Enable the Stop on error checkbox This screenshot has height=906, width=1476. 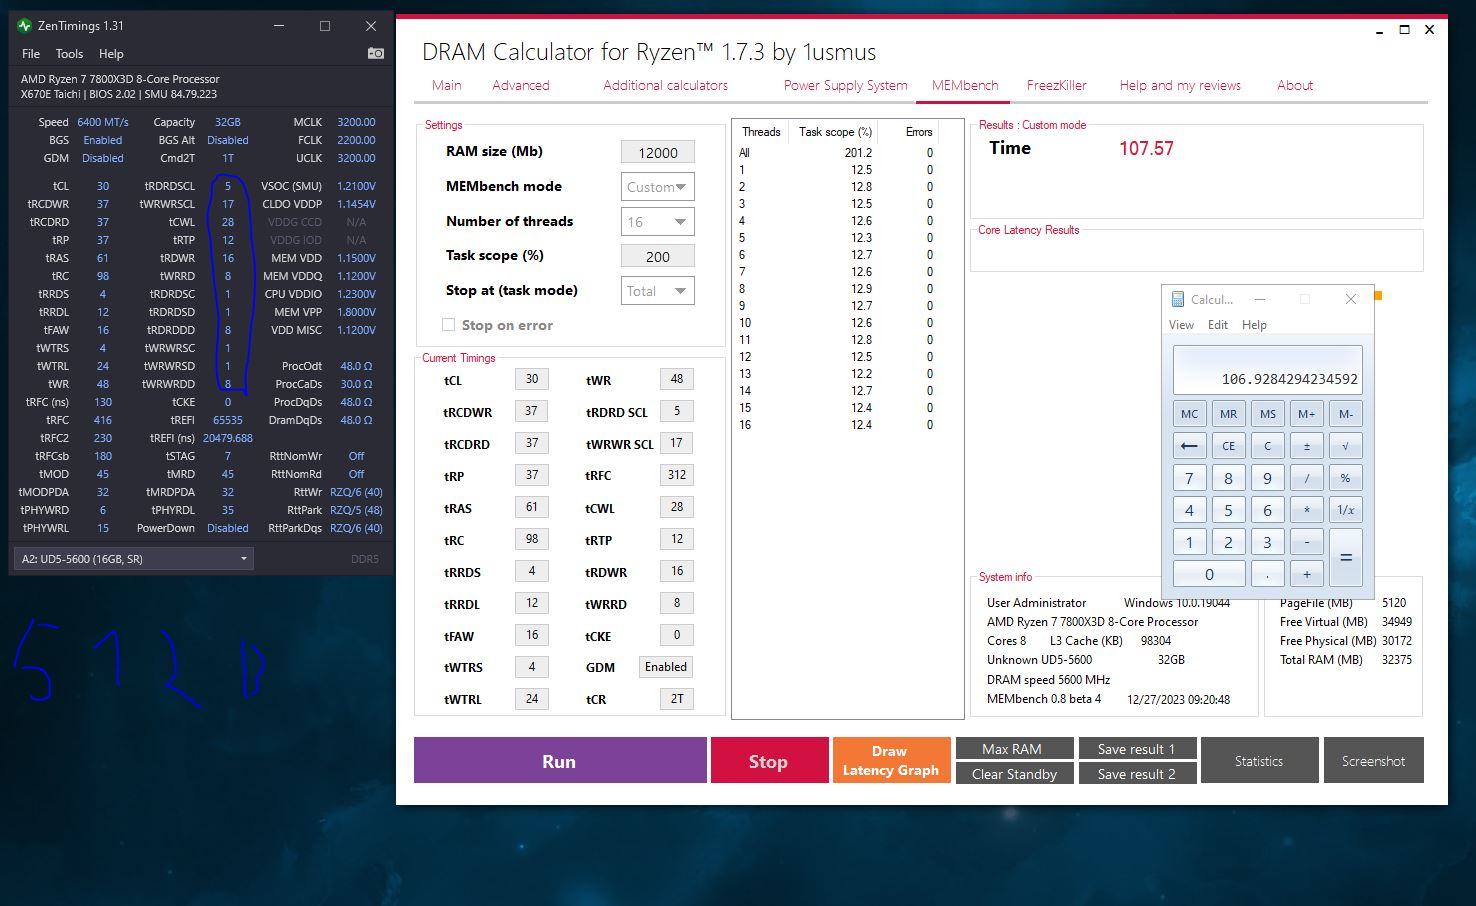(x=448, y=325)
